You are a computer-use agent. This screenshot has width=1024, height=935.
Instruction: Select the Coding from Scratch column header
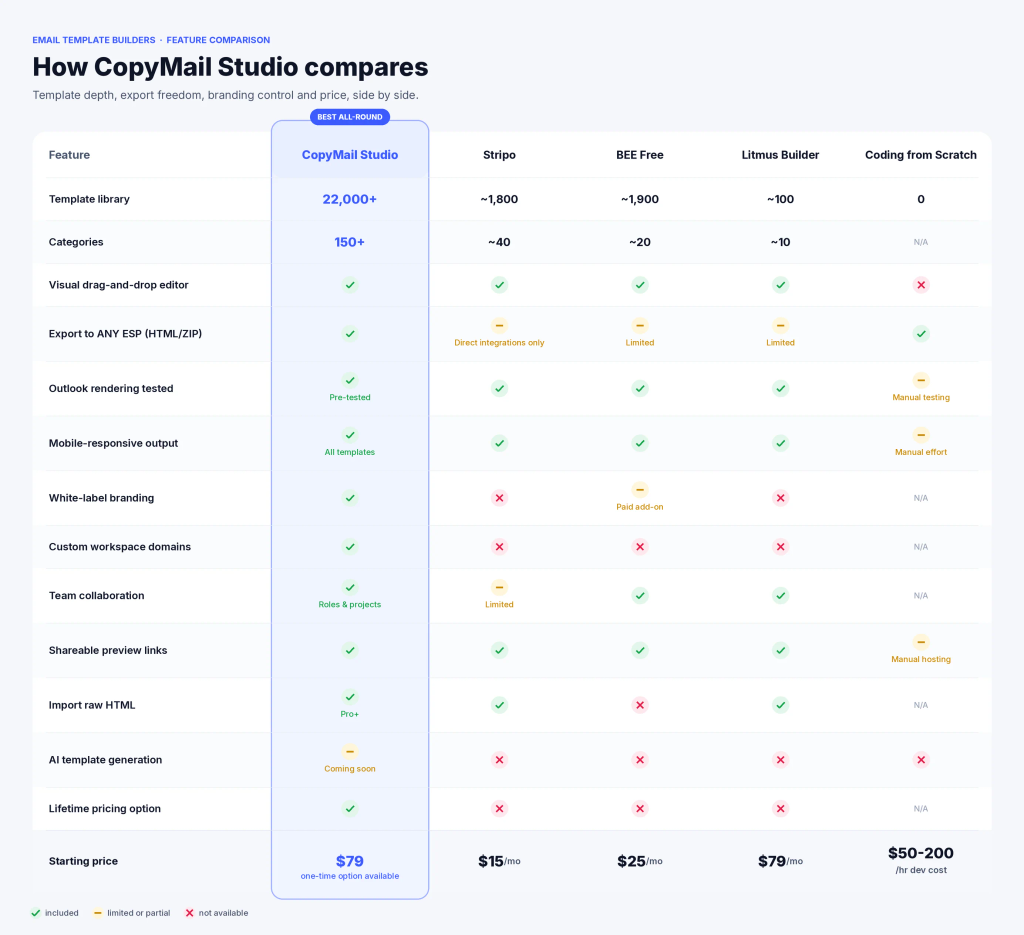click(921, 155)
